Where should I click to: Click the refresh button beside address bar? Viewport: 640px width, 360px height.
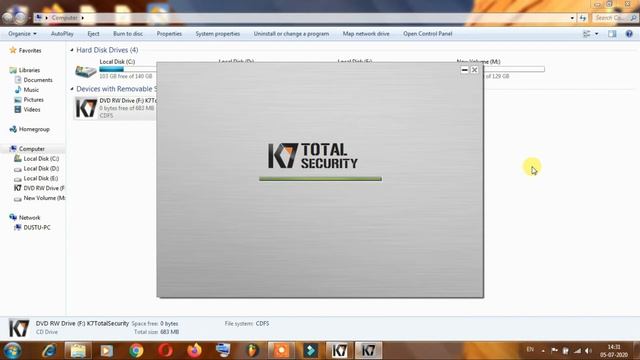[582, 18]
